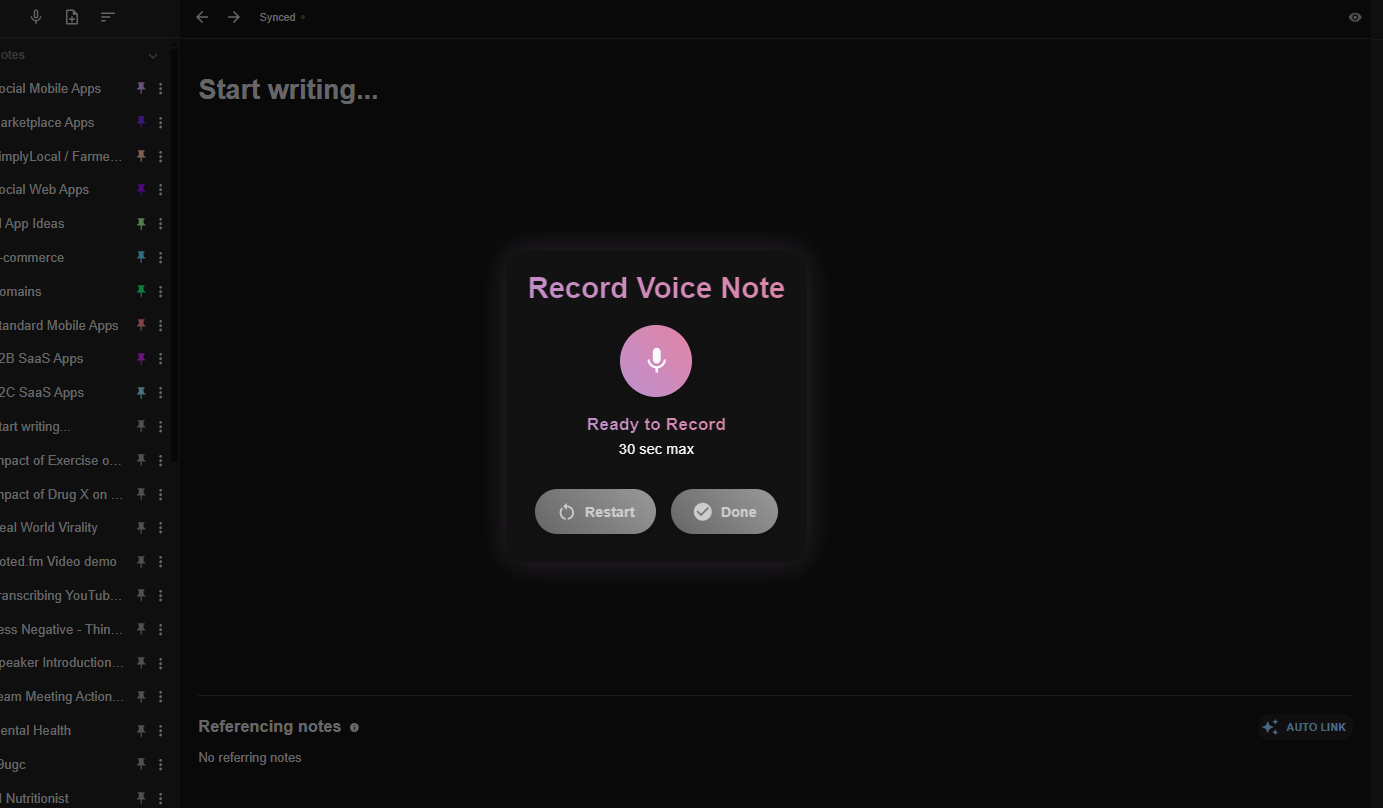Start recording with the pink microphone button
This screenshot has width=1383, height=808.
pyautogui.click(x=656, y=361)
